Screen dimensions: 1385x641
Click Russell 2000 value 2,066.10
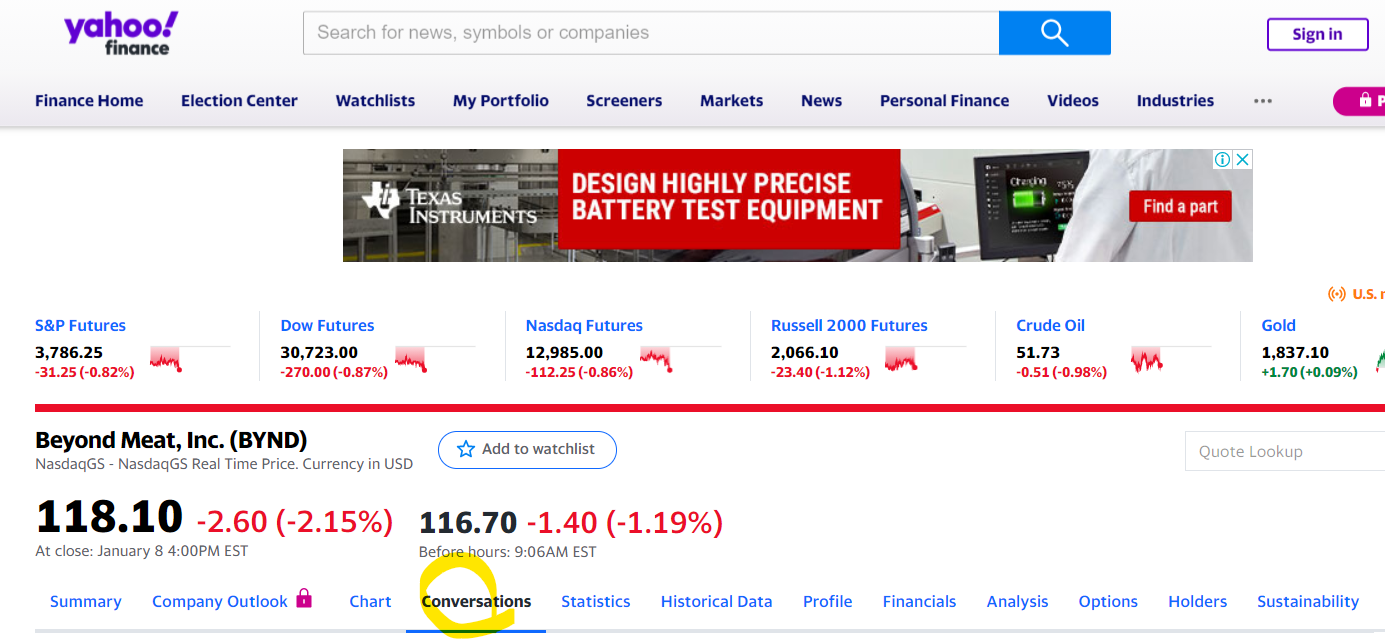tap(805, 352)
